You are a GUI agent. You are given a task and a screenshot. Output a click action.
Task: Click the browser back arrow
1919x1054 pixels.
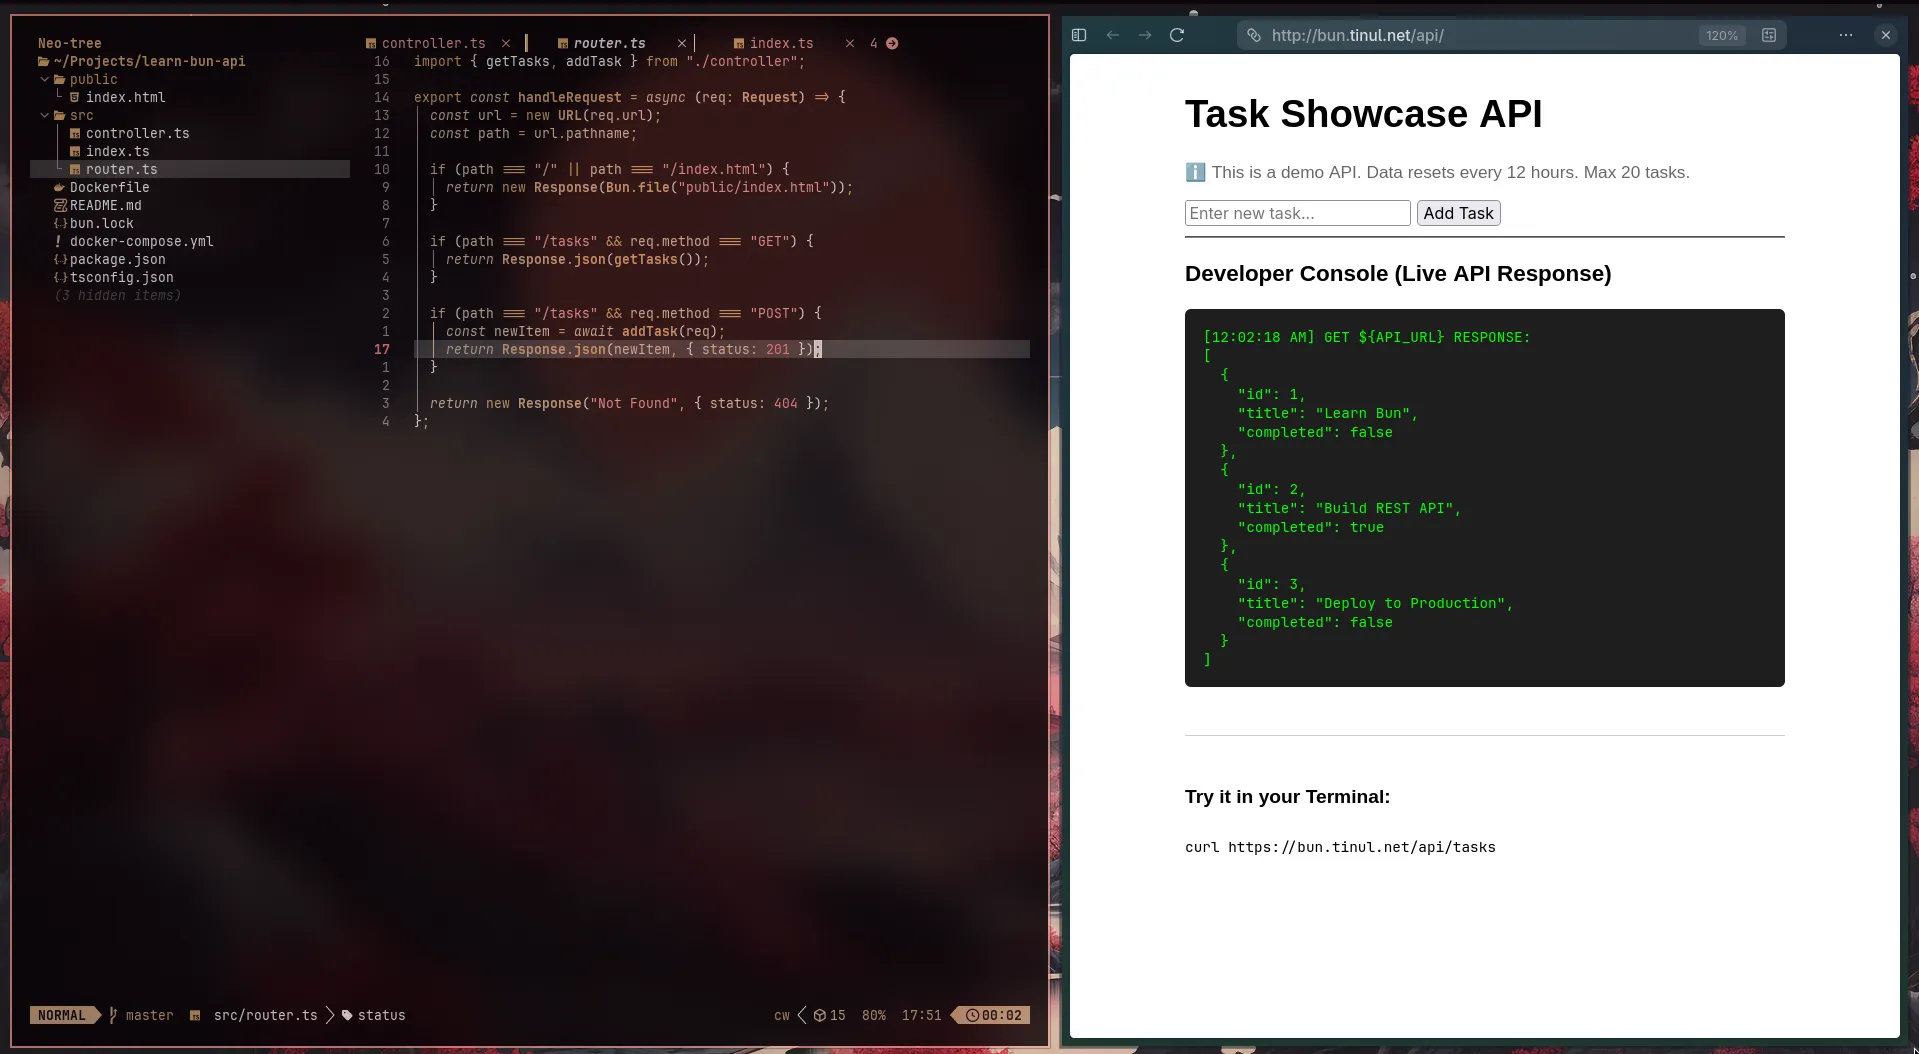[x=1112, y=35]
